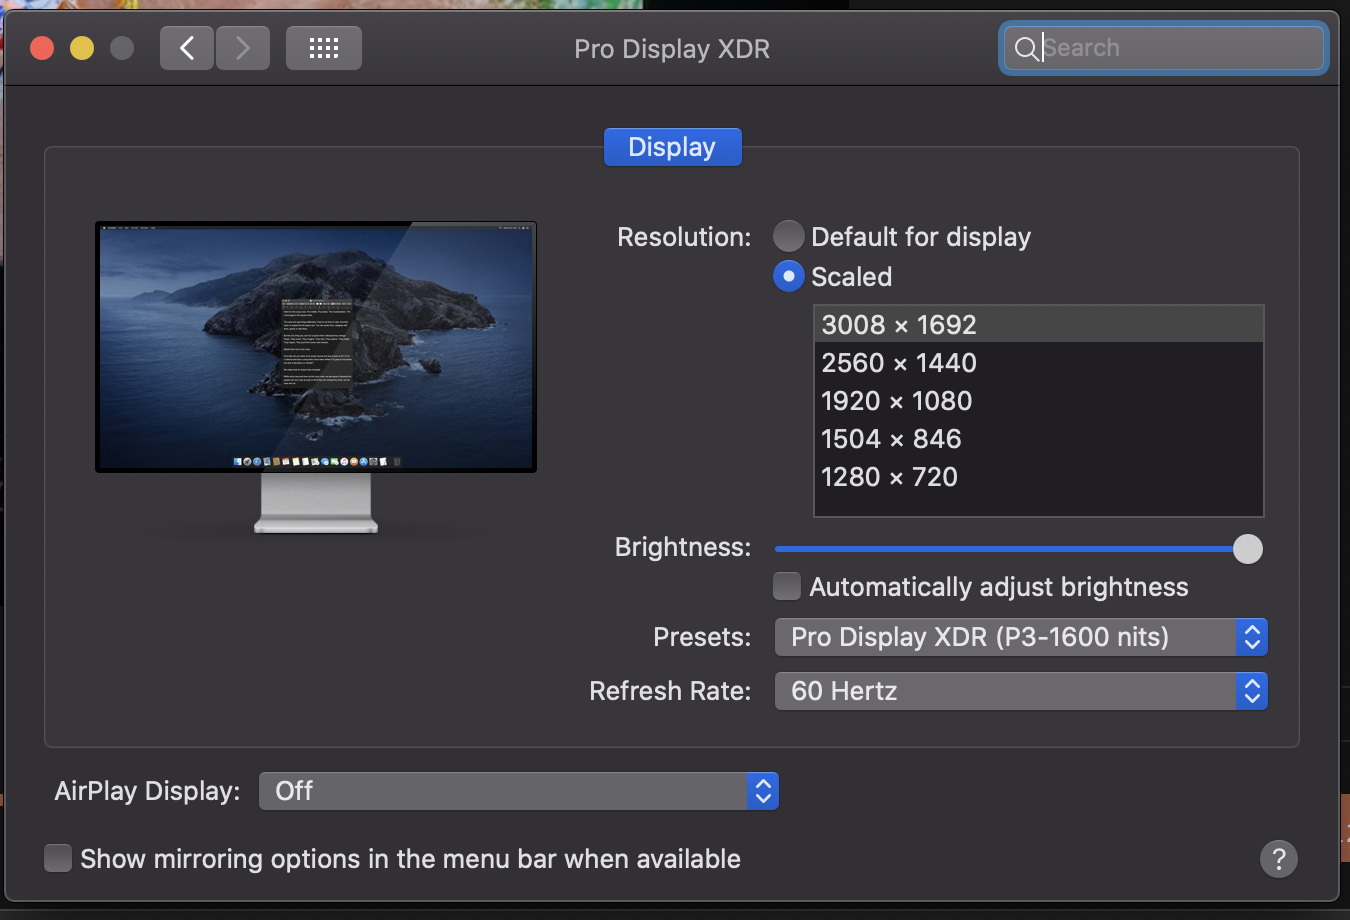Choose 3008 × 1692 resolution

click(1039, 325)
